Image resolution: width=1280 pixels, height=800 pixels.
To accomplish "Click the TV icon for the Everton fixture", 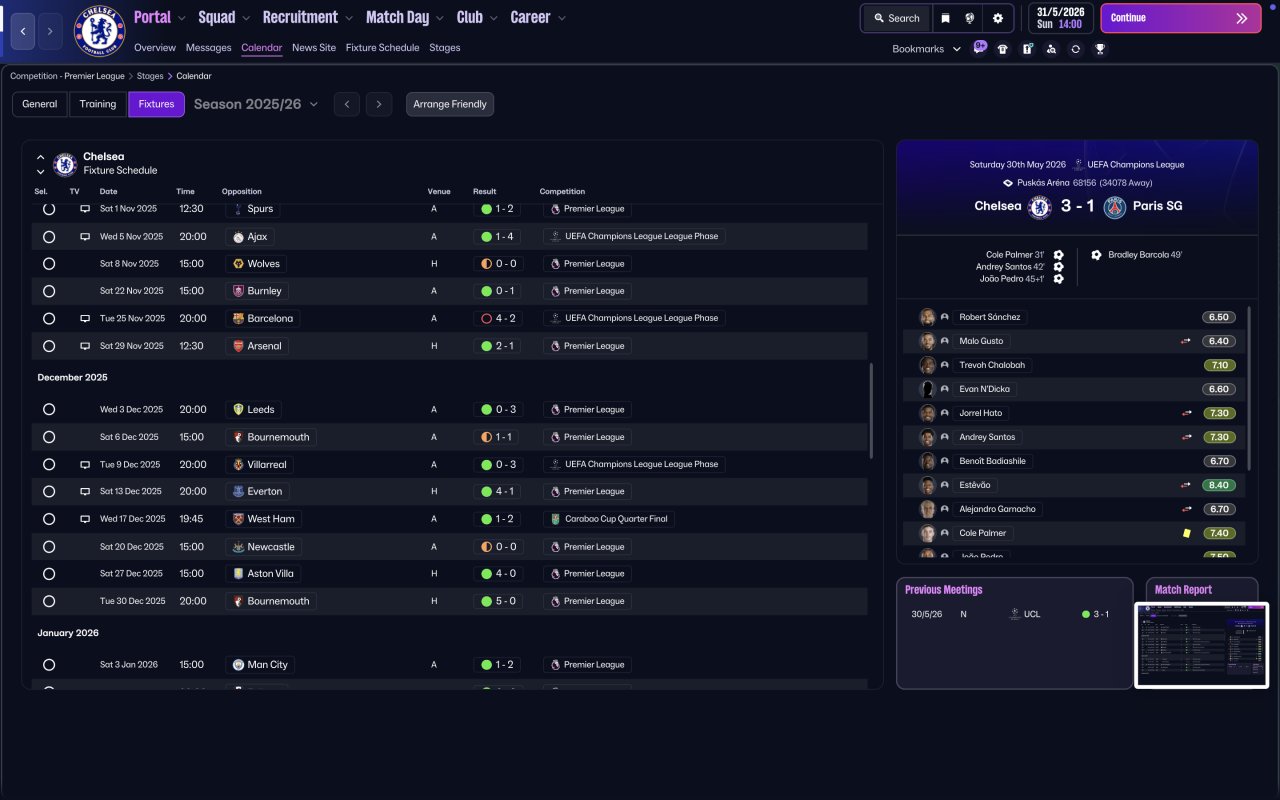I will pyautogui.click(x=85, y=491).
